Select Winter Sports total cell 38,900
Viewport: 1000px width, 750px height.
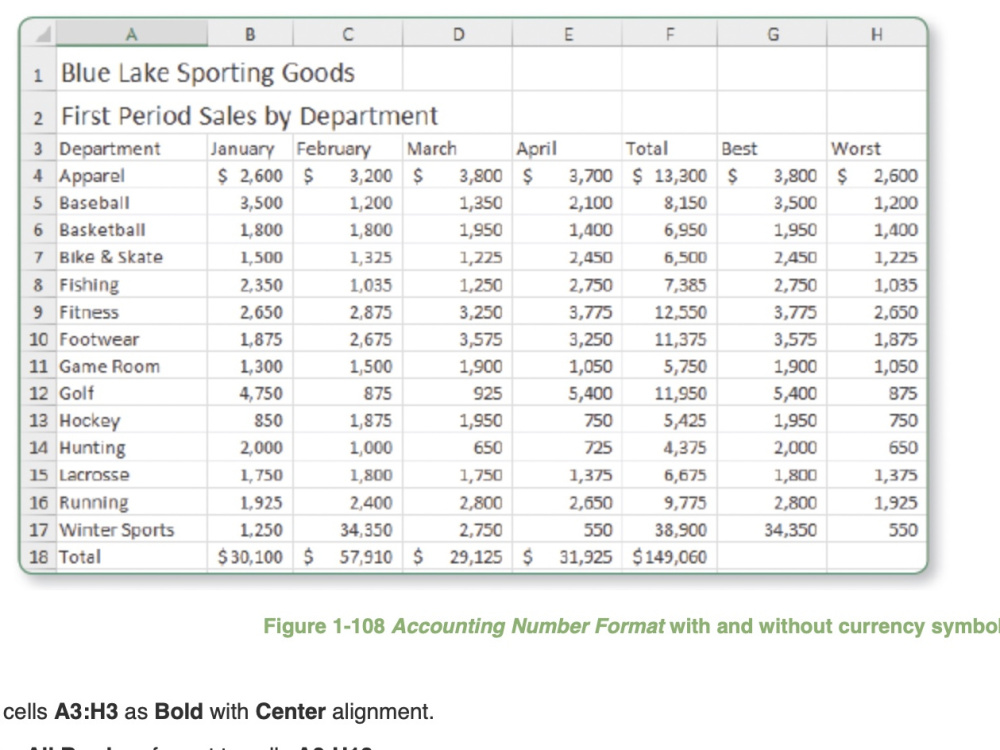[670, 529]
